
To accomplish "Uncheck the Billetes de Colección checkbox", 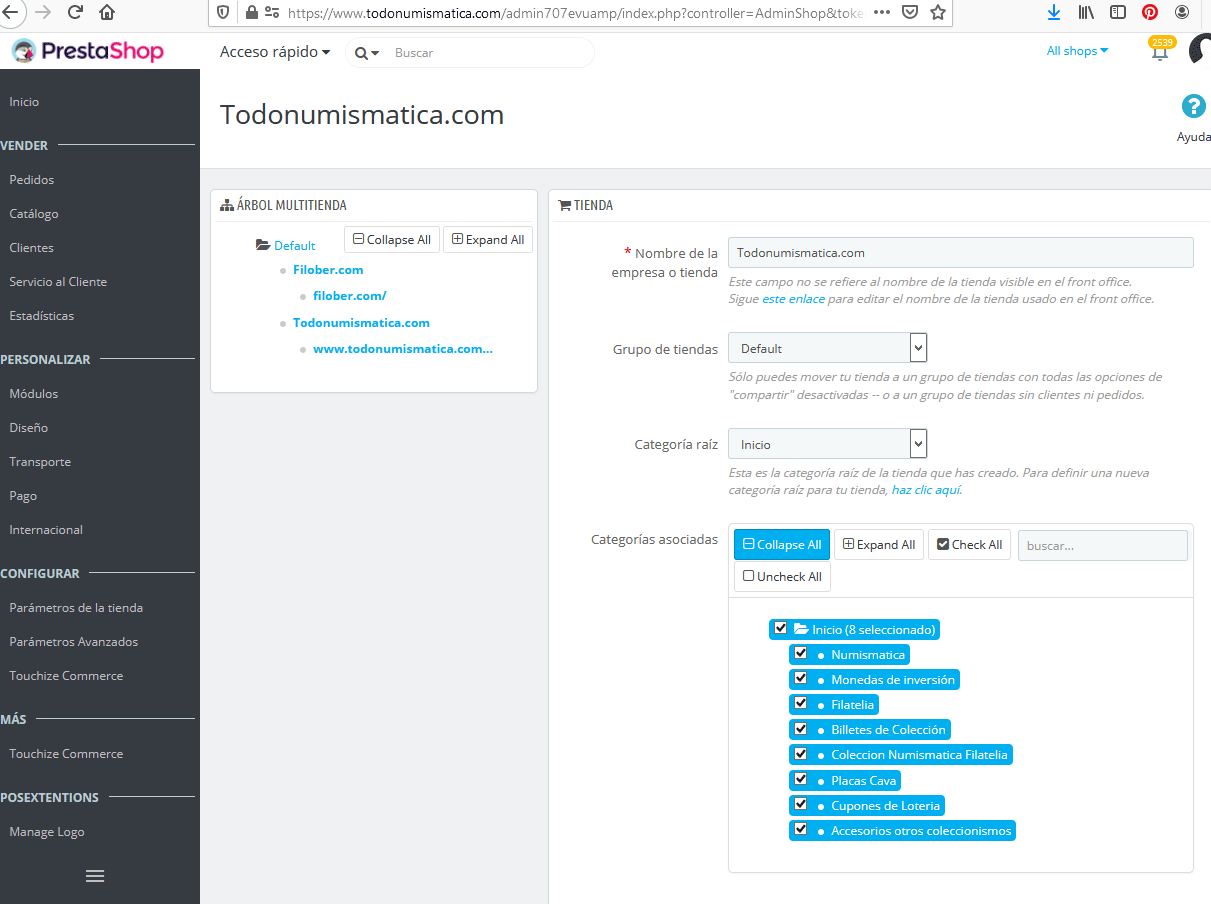I will coord(800,728).
